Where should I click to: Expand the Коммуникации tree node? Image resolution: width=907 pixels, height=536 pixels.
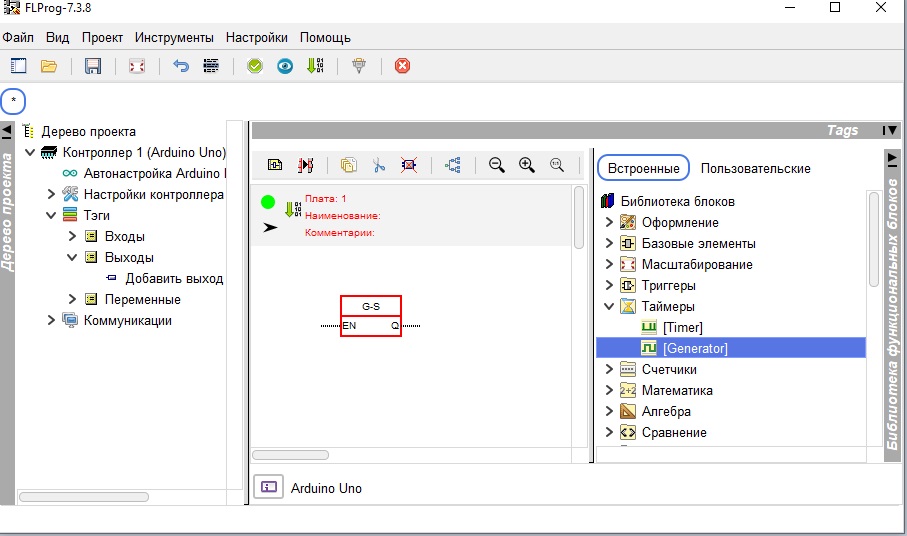[x=51, y=321]
